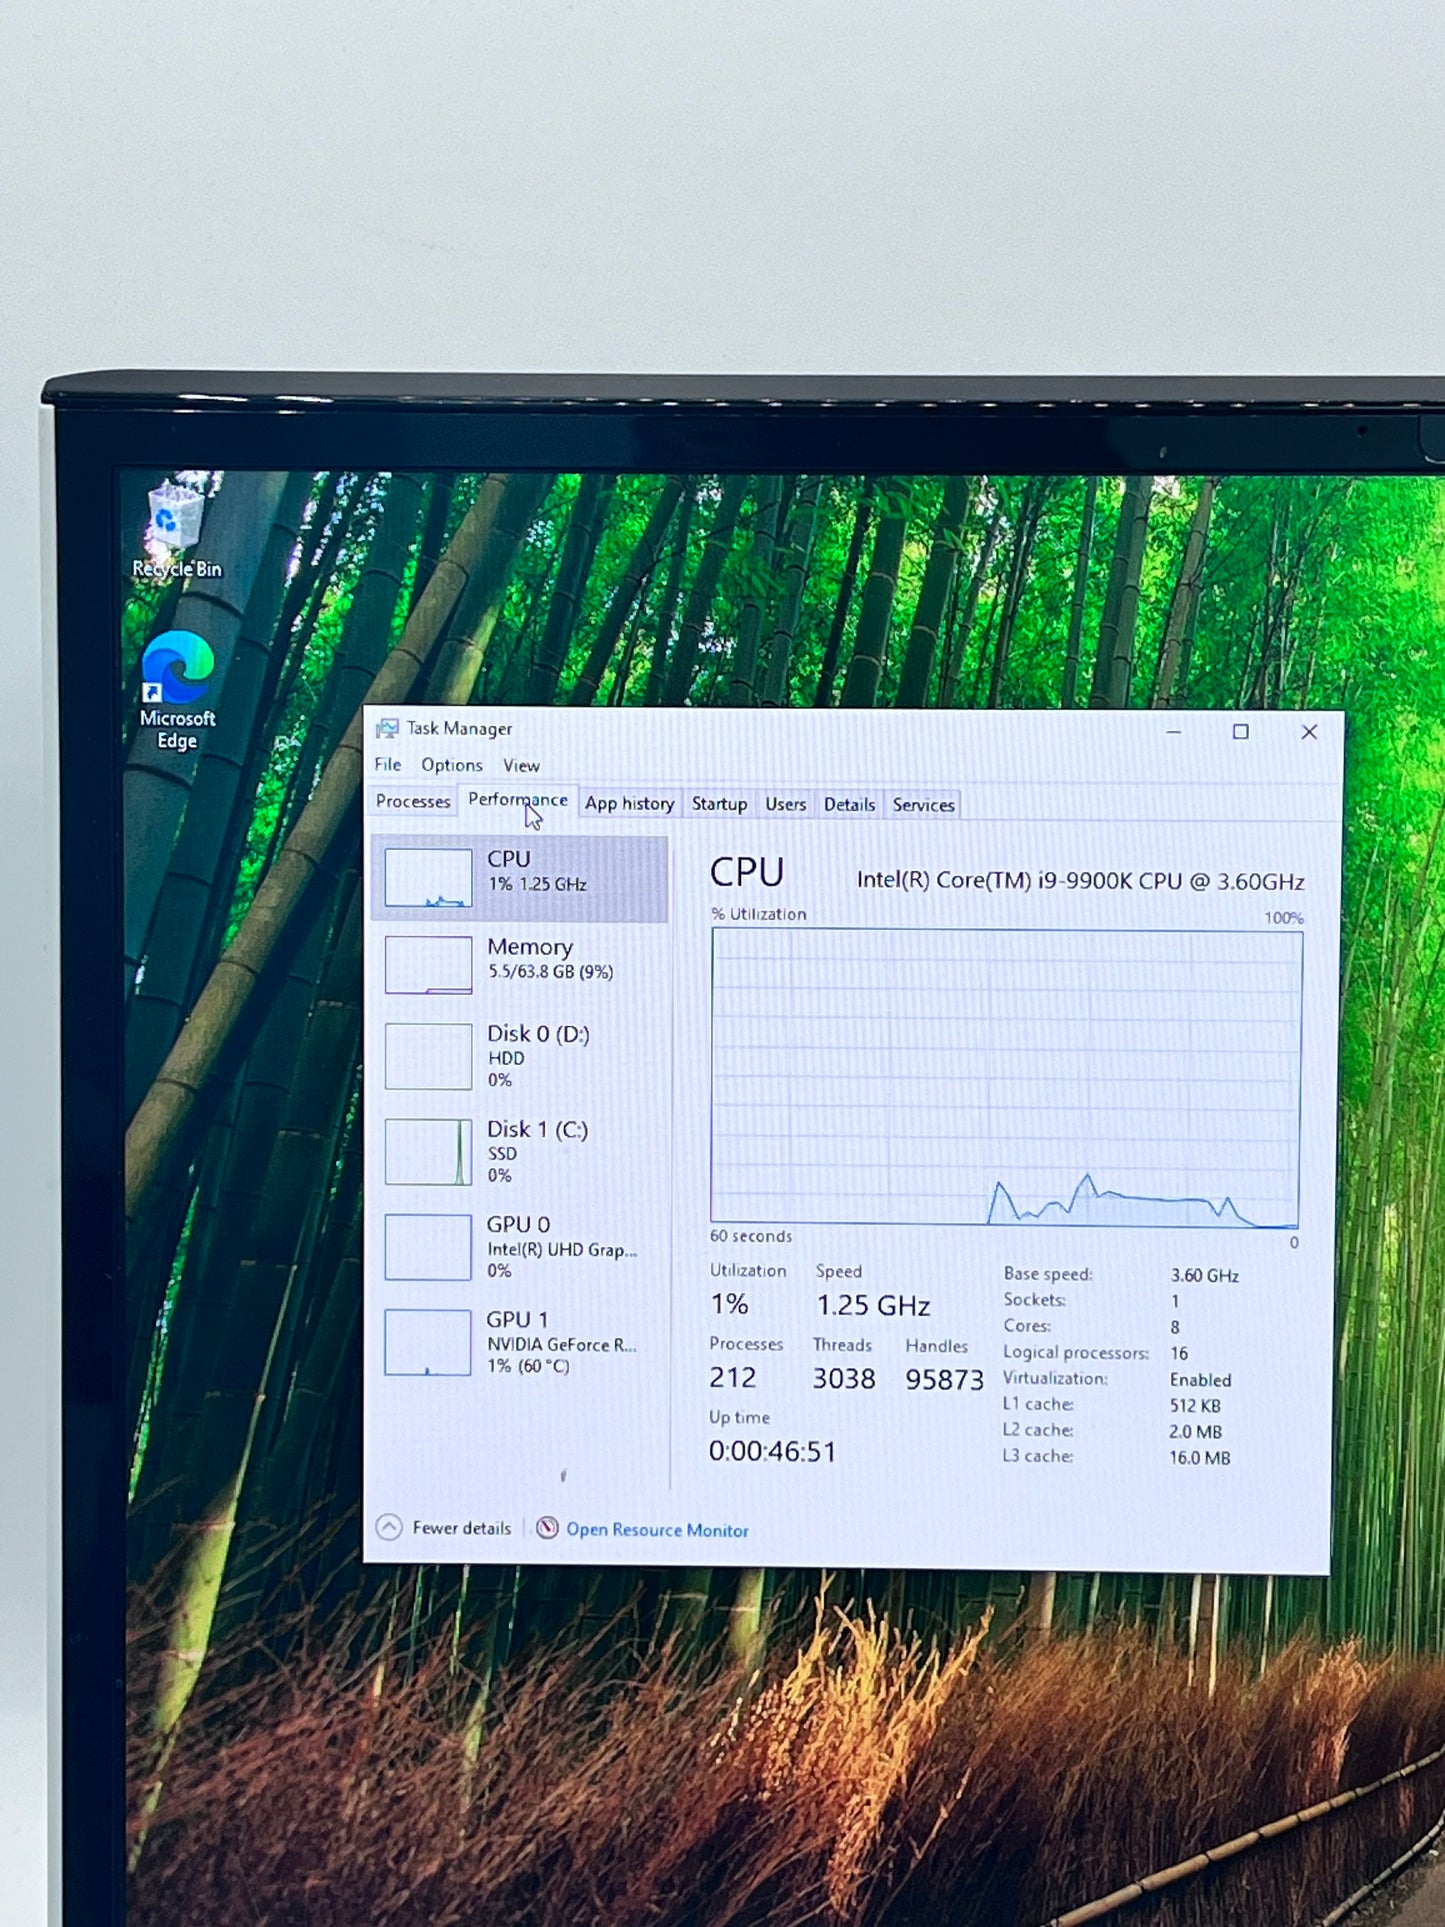This screenshot has height=1927, width=1445.
Task: Select GPU 1 NVIDIA GeForce entry
Action: (x=519, y=1342)
